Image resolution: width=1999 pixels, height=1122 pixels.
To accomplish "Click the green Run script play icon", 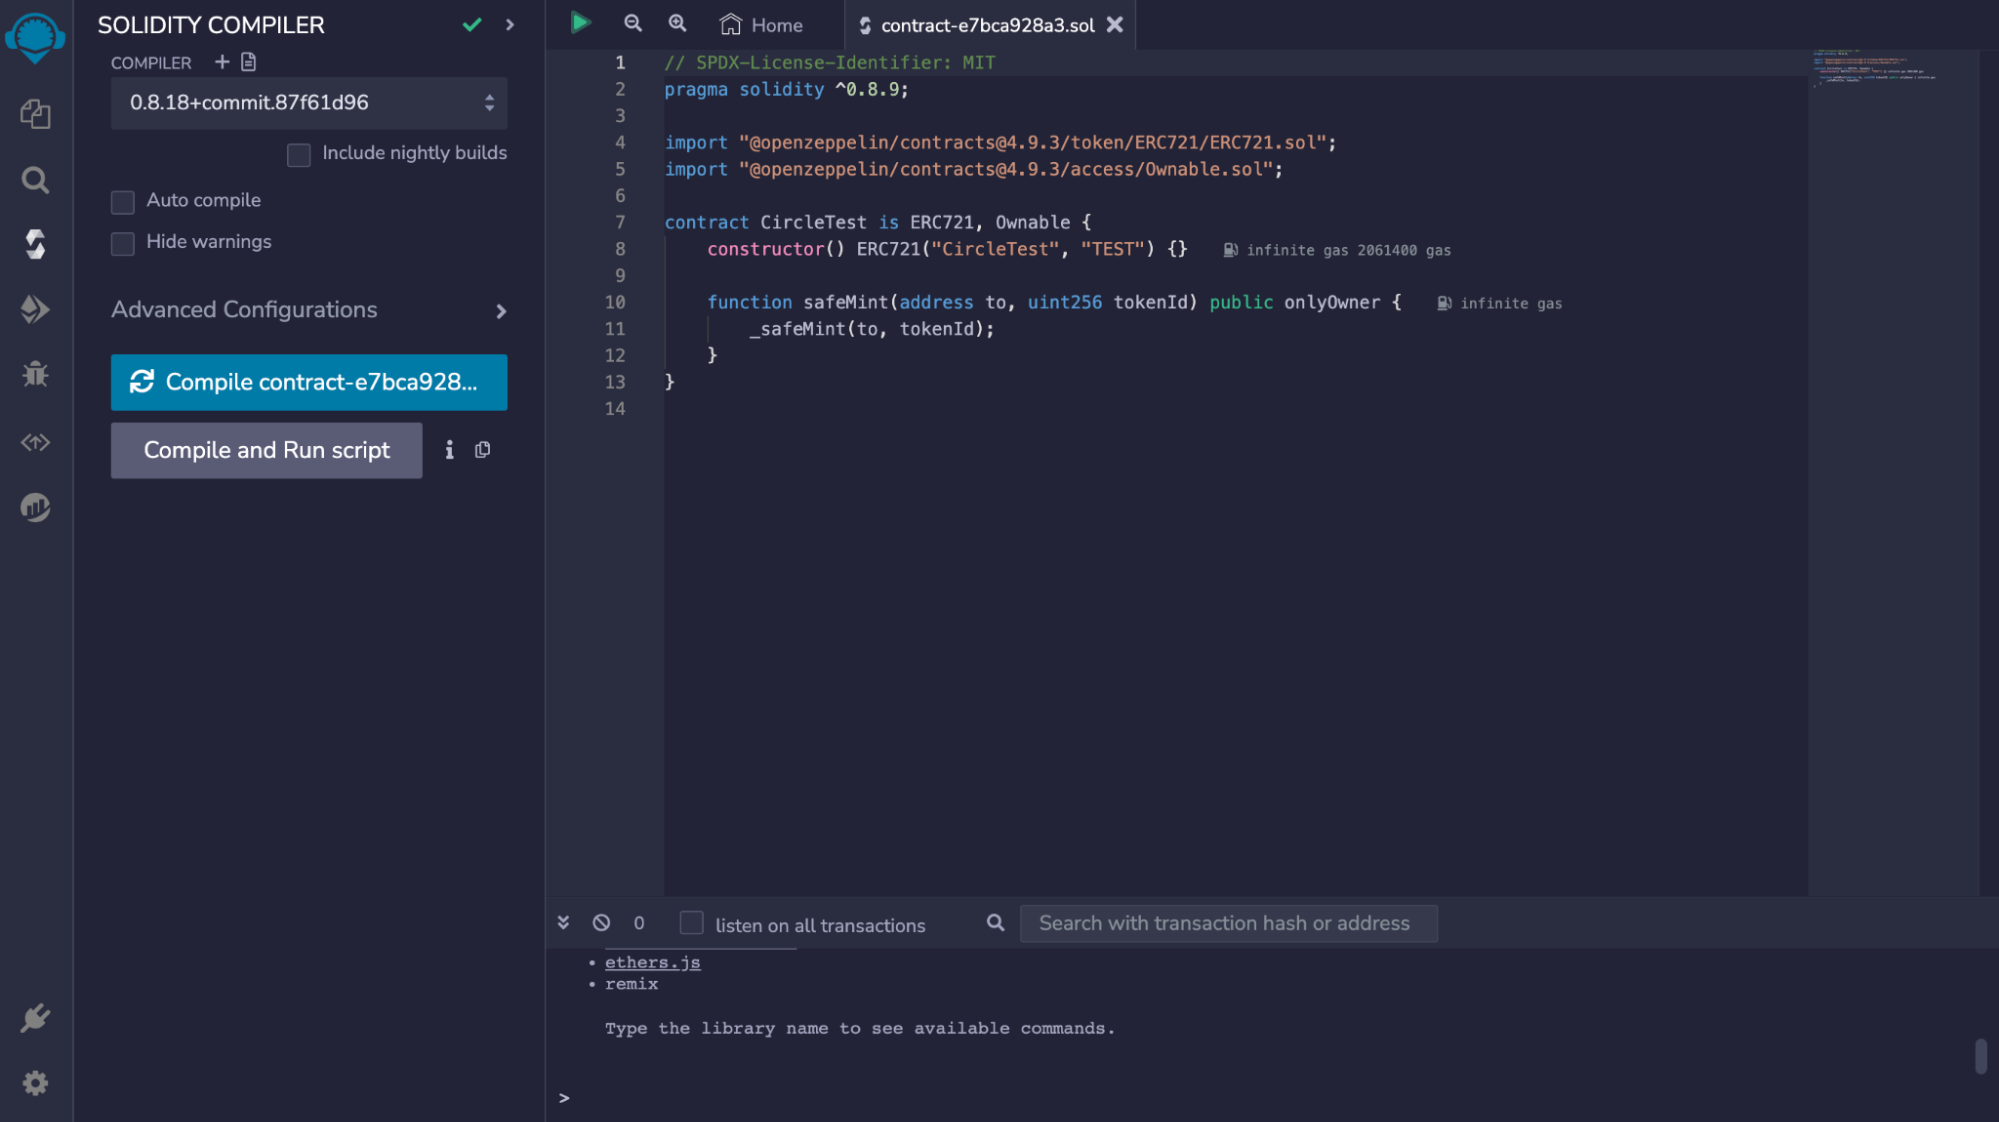I will click(x=580, y=23).
